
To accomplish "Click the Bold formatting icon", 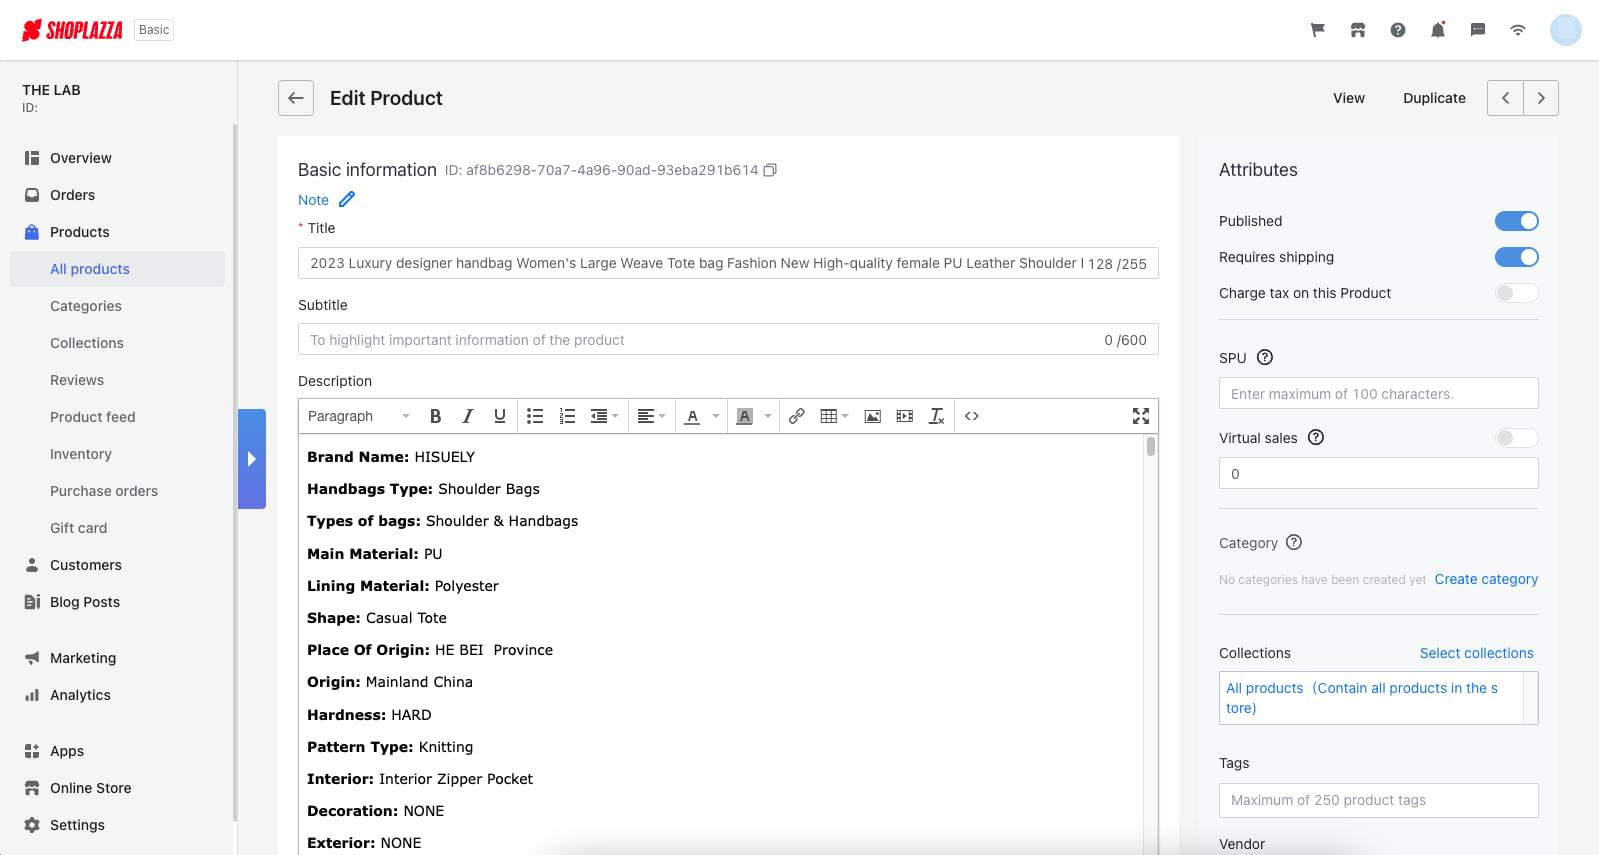I will 435,416.
